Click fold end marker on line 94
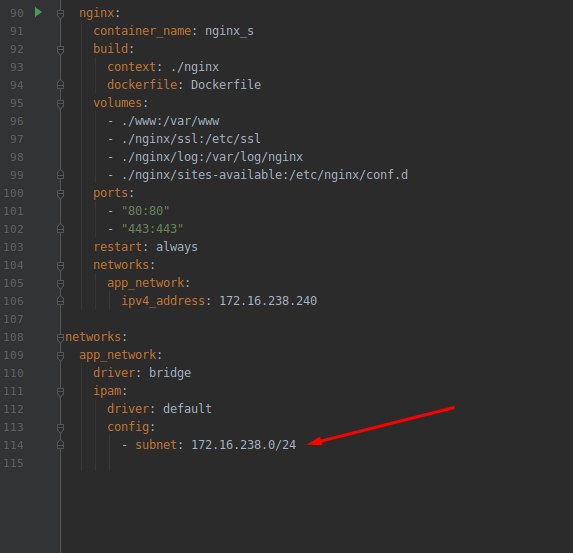573x553 pixels. [x=61, y=85]
